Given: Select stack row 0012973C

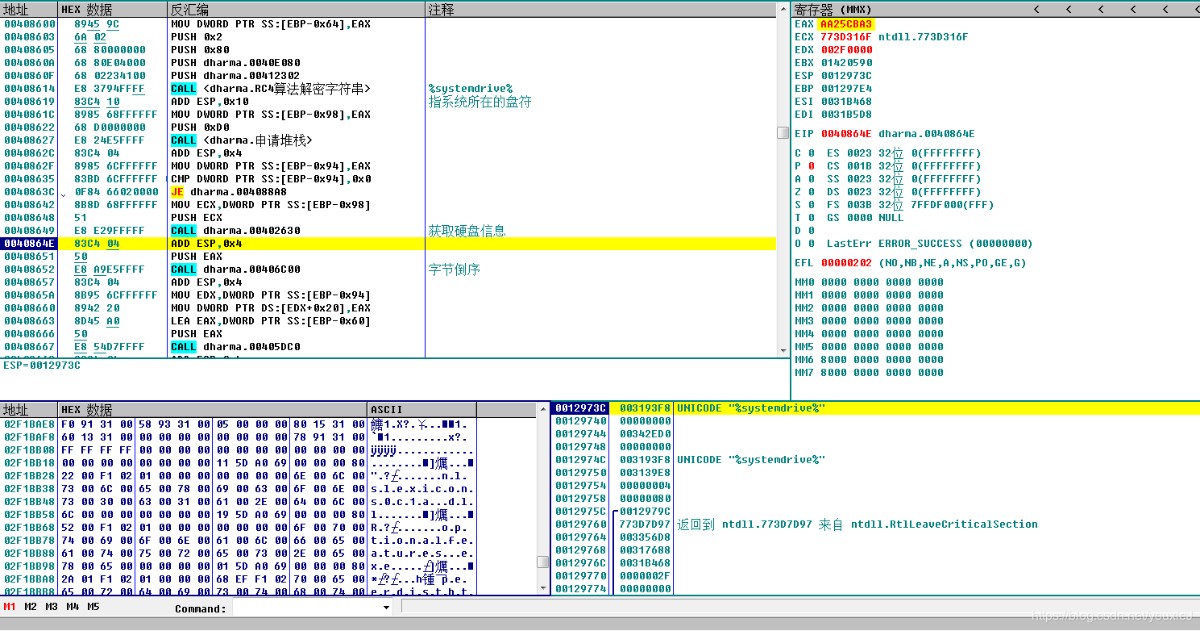Looking at the screenshot, I should point(875,408).
